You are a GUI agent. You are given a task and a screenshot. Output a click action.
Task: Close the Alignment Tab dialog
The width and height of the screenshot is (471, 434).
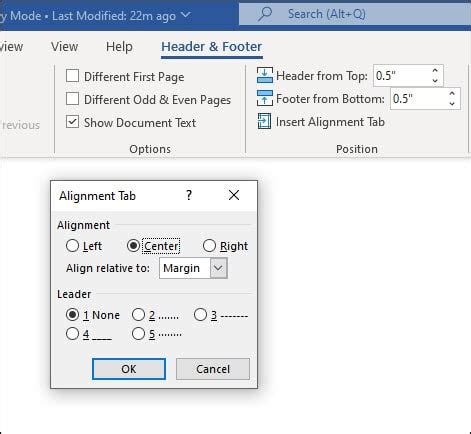pos(234,195)
